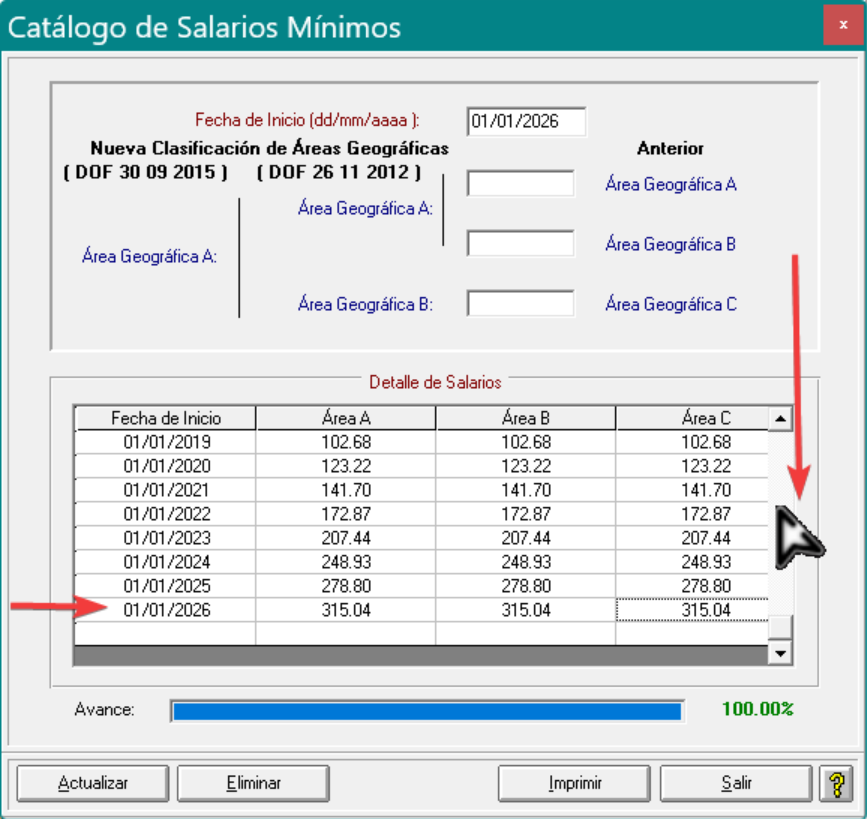Click the Fecha de Inicio column header
The image size is (867, 819).
(166, 418)
